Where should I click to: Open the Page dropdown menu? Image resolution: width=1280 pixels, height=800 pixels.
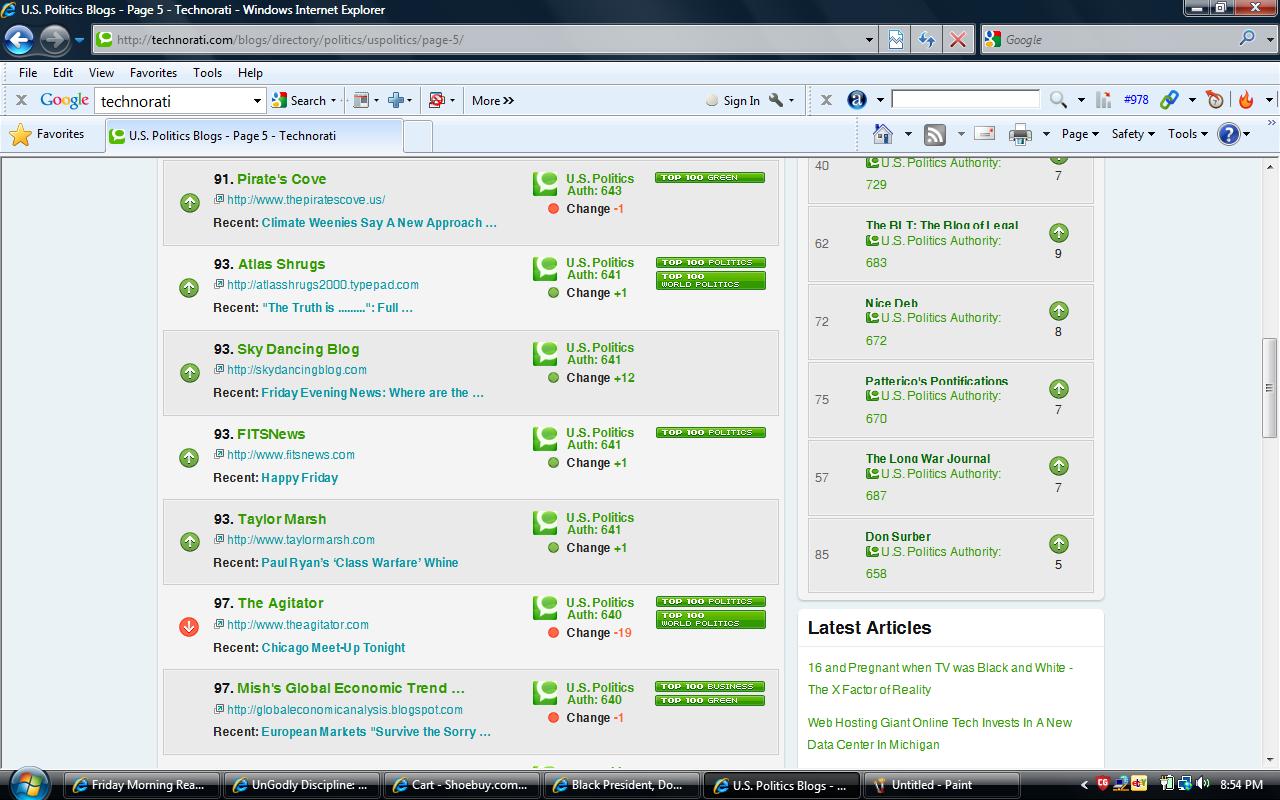point(1080,134)
